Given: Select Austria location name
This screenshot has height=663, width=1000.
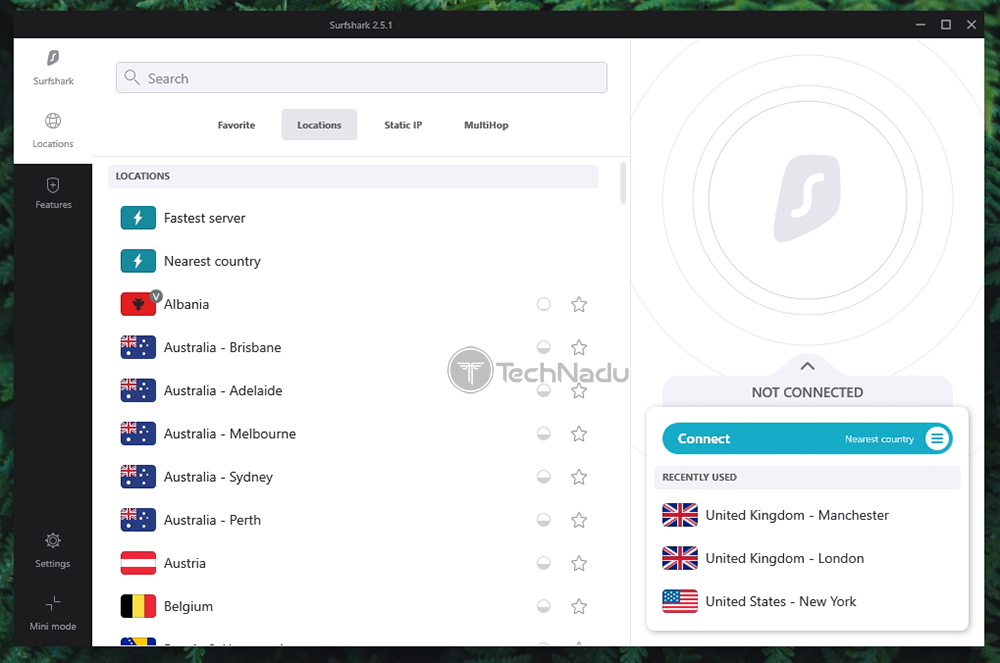Looking at the screenshot, I should click(185, 563).
